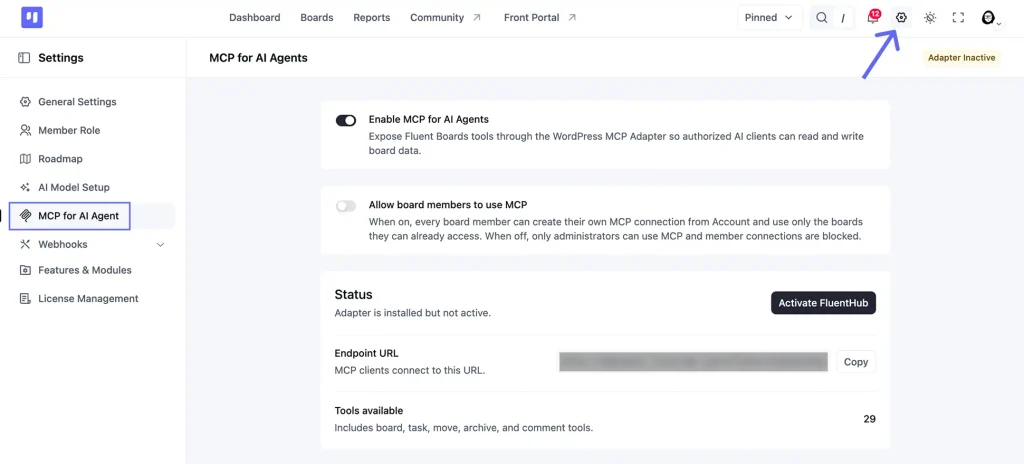This screenshot has width=1024, height=464.
Task: Click the Adapter Inactive badge
Action: click(x=961, y=58)
